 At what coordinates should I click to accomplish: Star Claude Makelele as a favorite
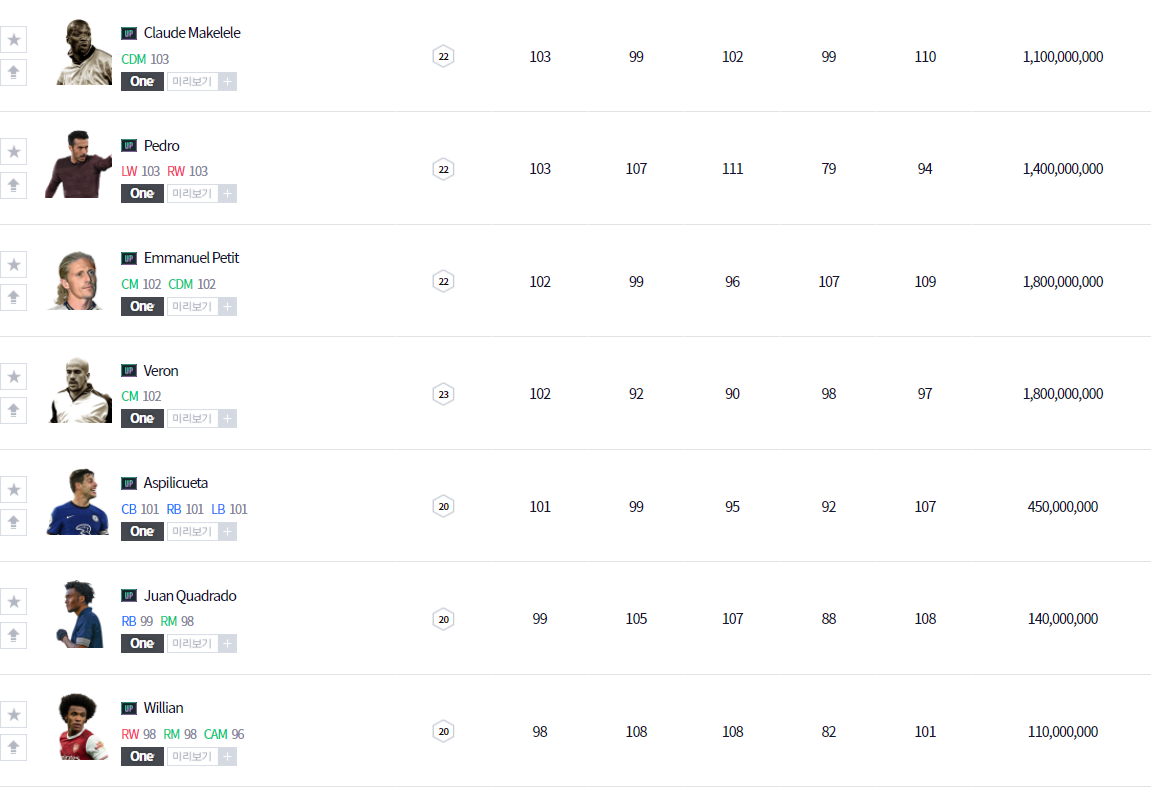click(x=14, y=40)
